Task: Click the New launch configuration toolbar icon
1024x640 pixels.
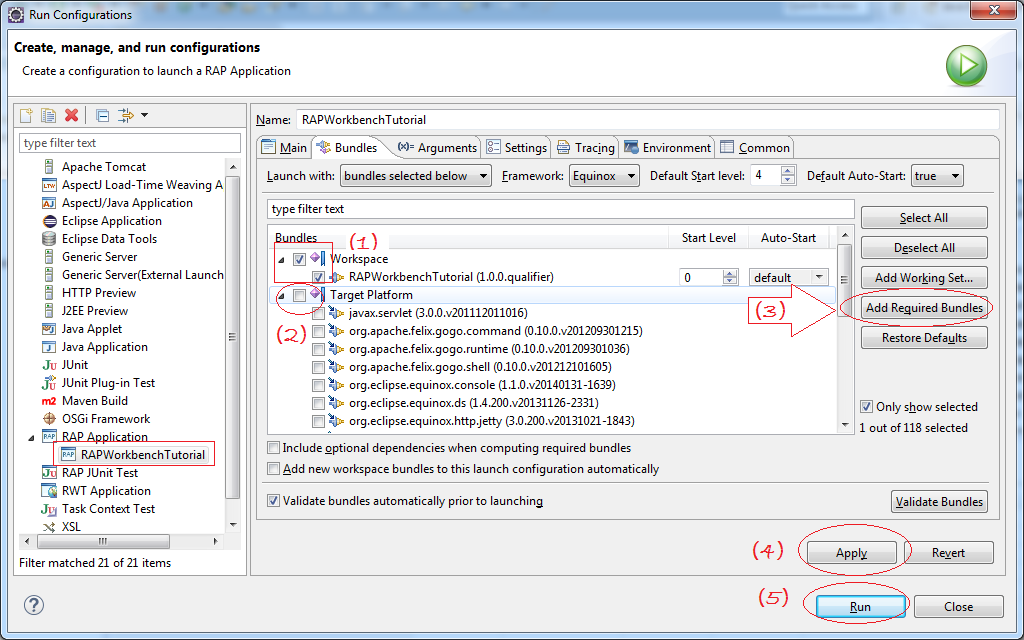Action: 27,116
